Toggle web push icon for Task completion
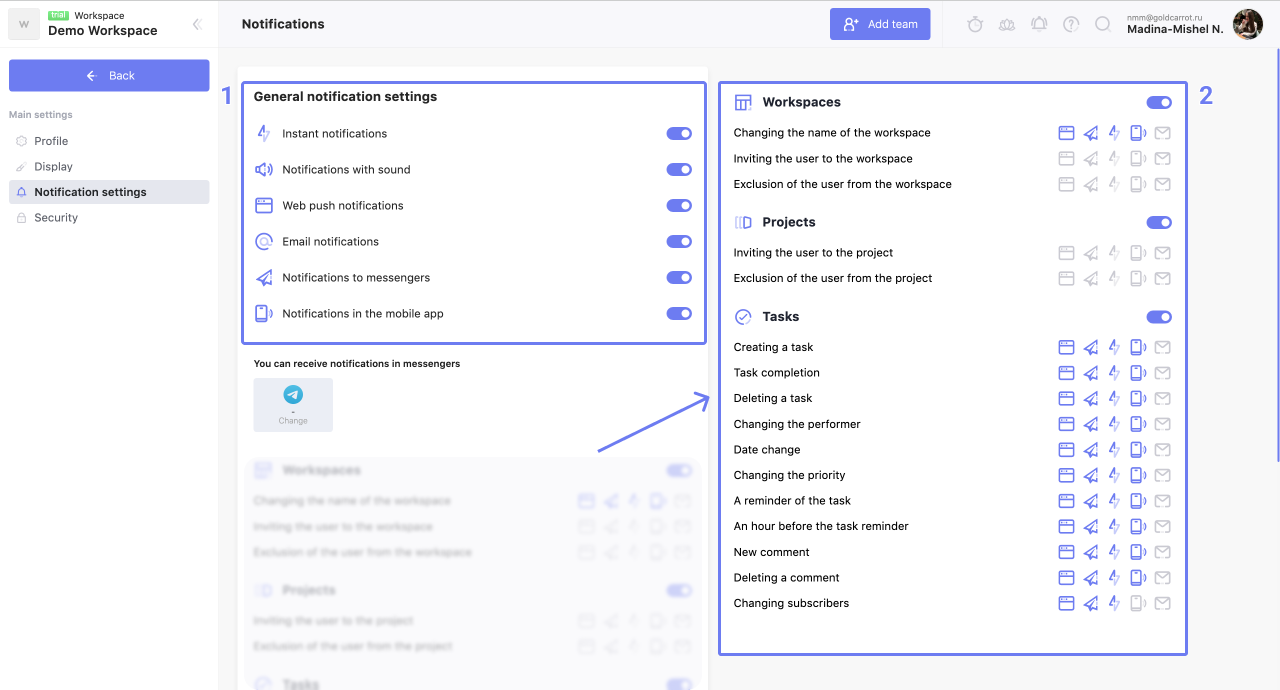The width and height of the screenshot is (1280, 690). [x=1066, y=373]
